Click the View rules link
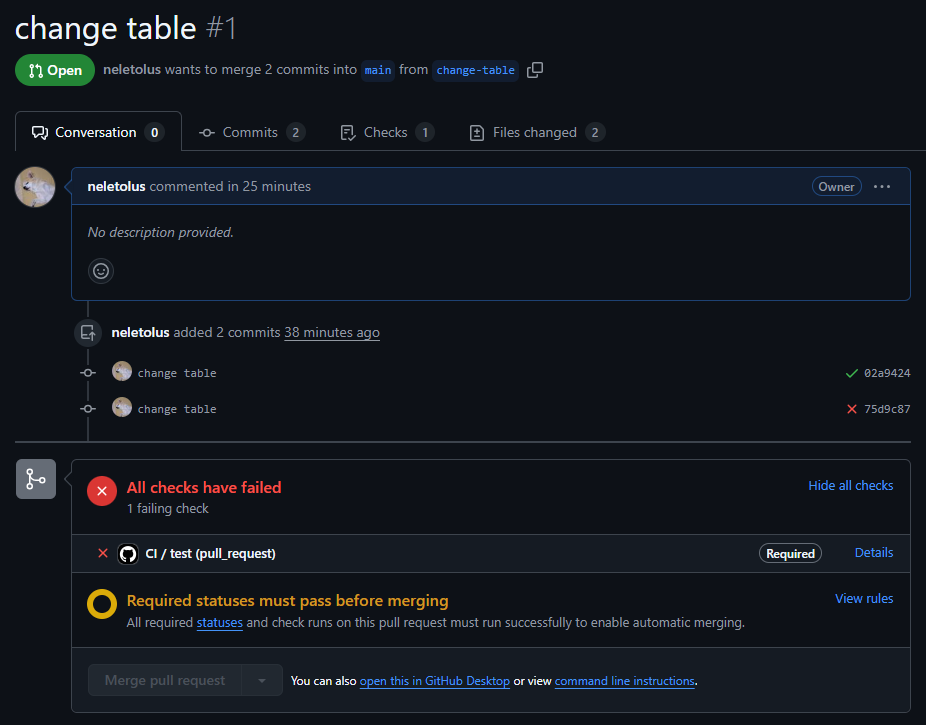The width and height of the screenshot is (926, 725). pos(864,598)
